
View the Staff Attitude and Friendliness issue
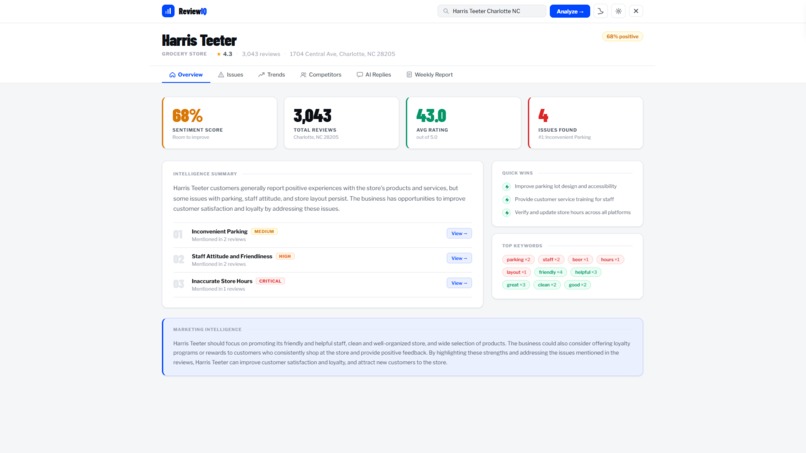[459, 258]
